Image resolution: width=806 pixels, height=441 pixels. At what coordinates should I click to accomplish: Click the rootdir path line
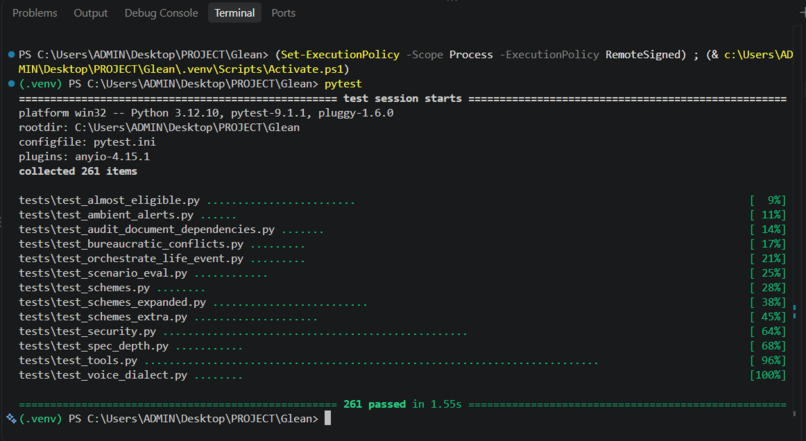[159, 127]
